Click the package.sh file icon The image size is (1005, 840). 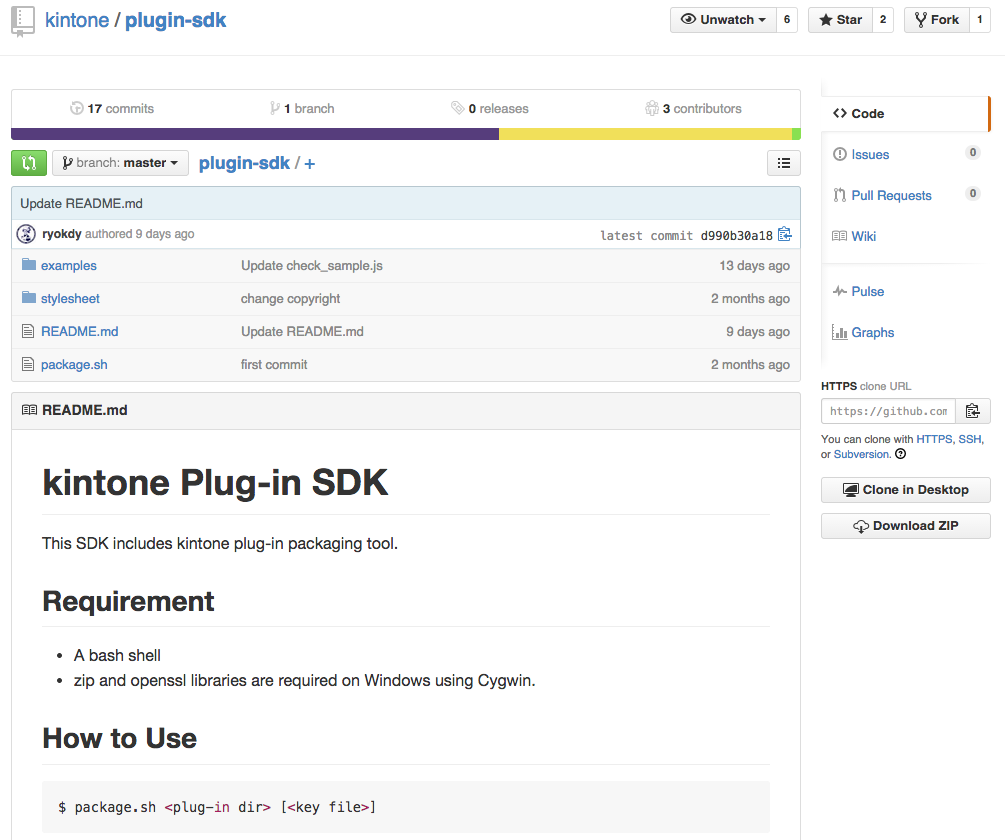coord(28,364)
